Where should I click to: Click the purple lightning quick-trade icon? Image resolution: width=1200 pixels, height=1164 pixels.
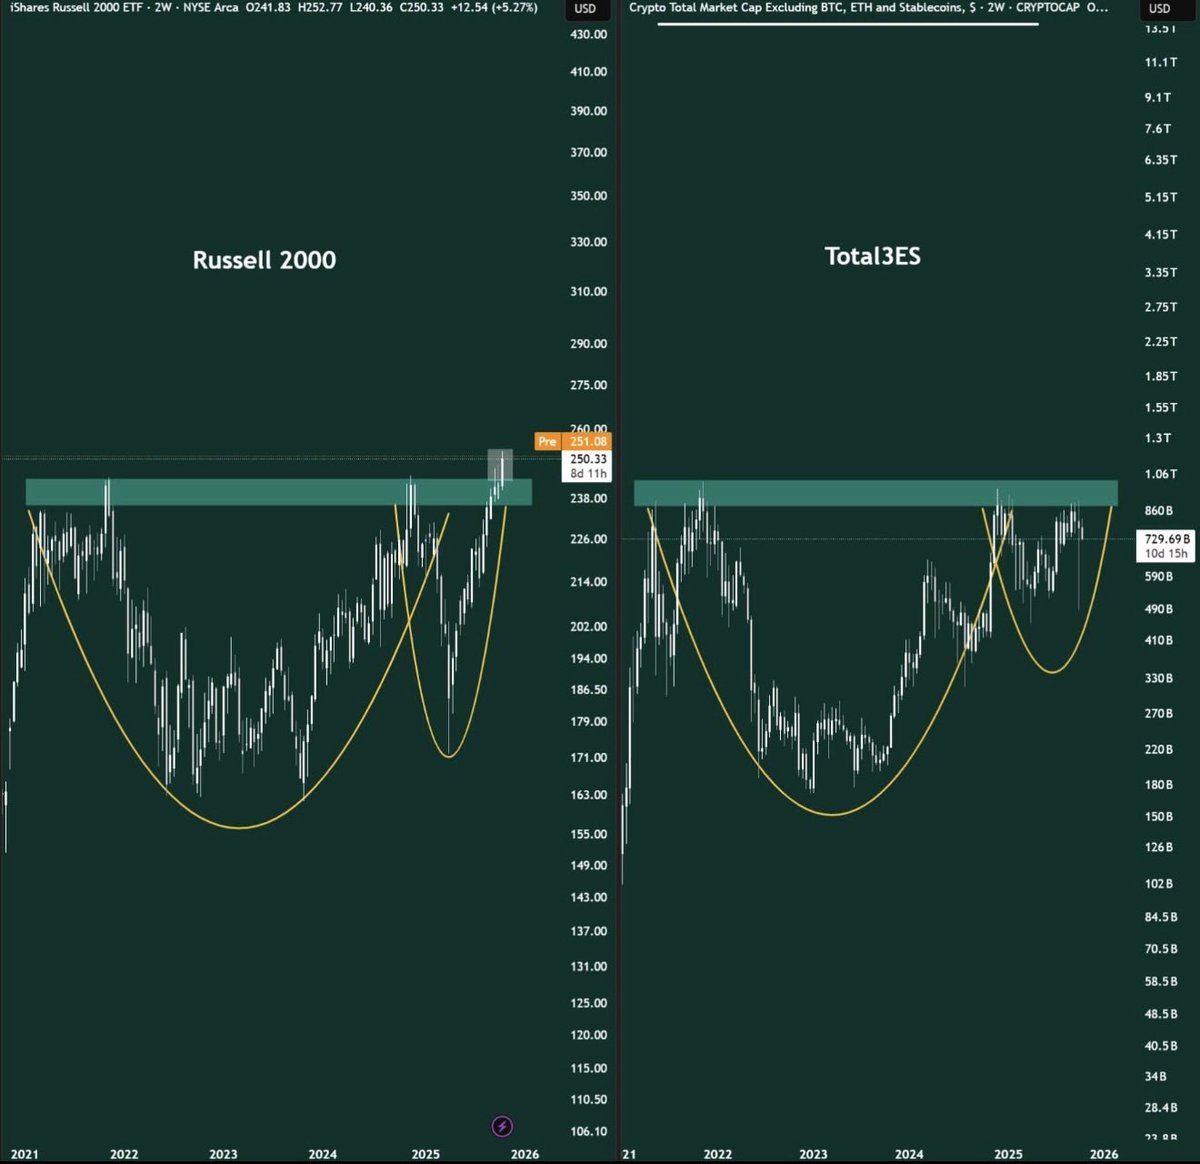point(501,1126)
